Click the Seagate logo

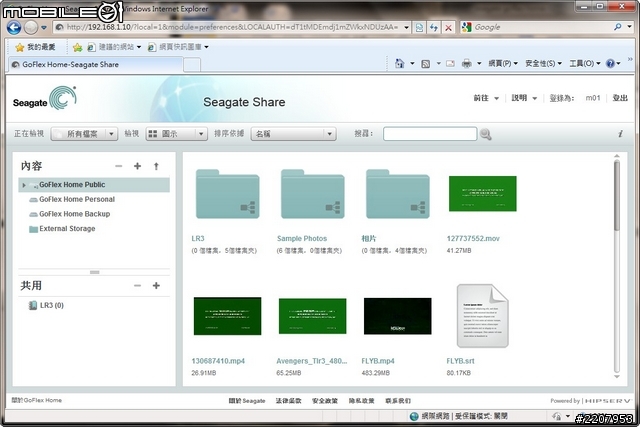pos(44,98)
